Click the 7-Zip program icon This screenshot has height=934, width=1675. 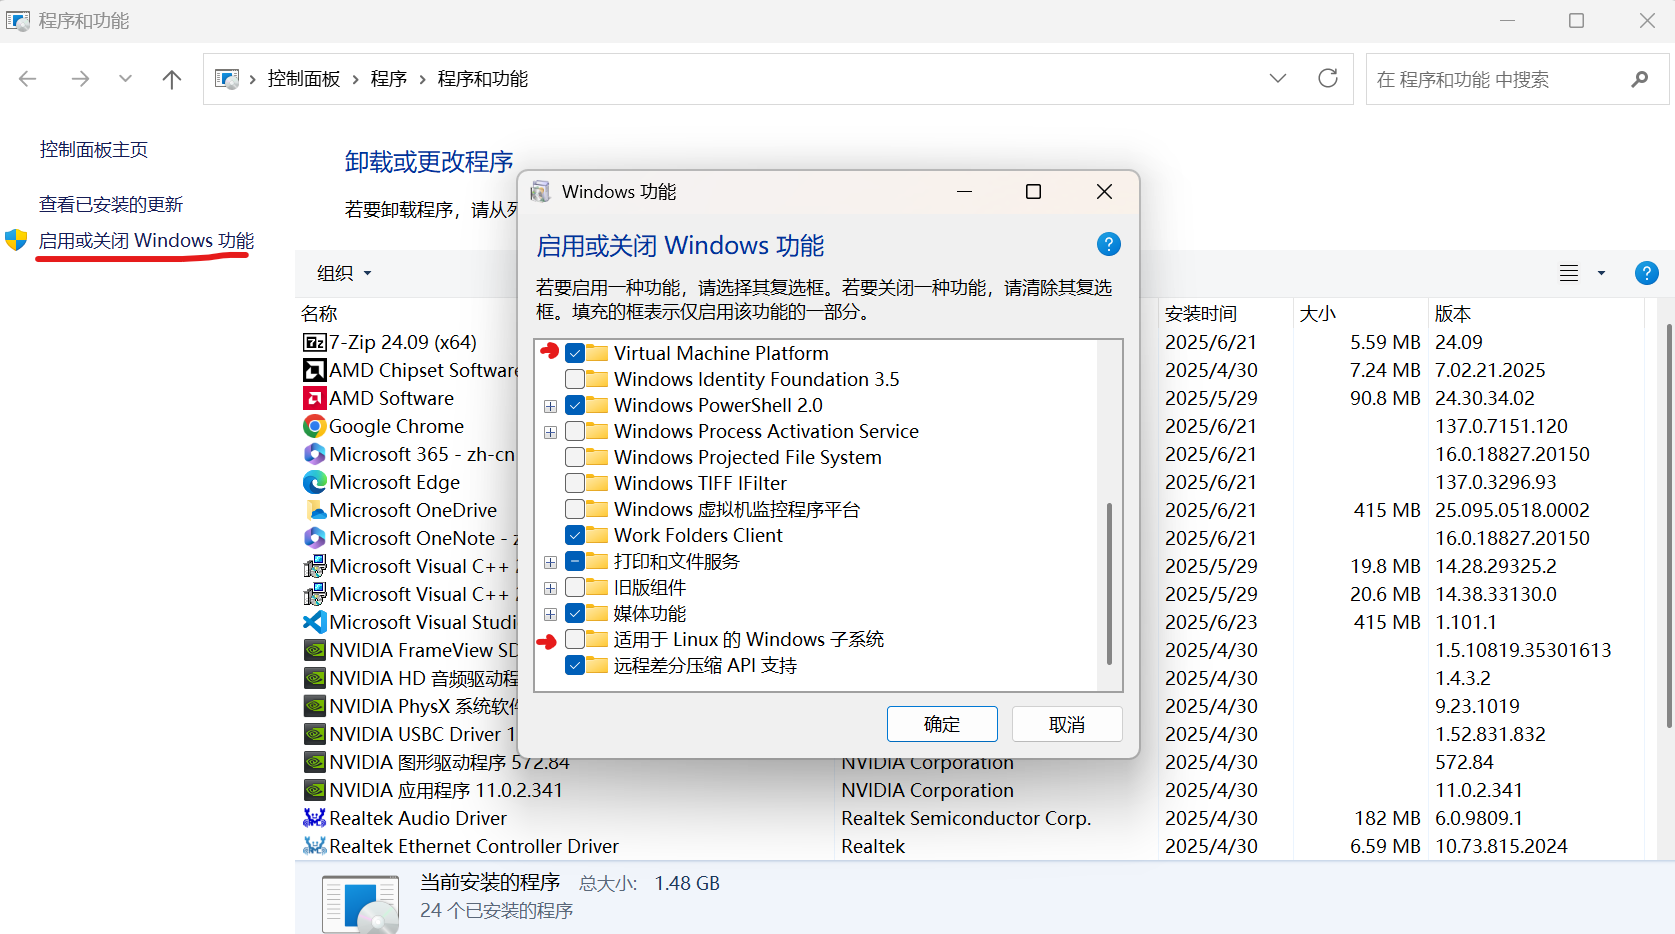[315, 342]
